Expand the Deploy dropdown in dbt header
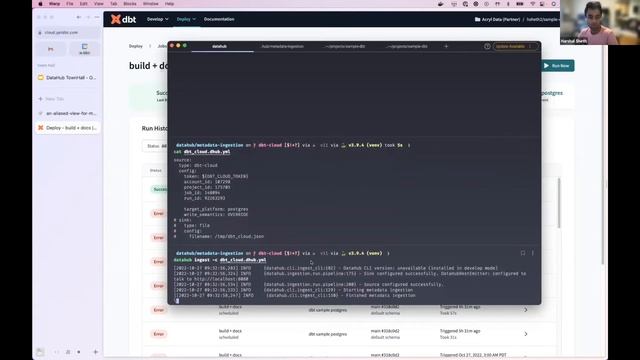This screenshot has width=640, height=360. coord(186,19)
